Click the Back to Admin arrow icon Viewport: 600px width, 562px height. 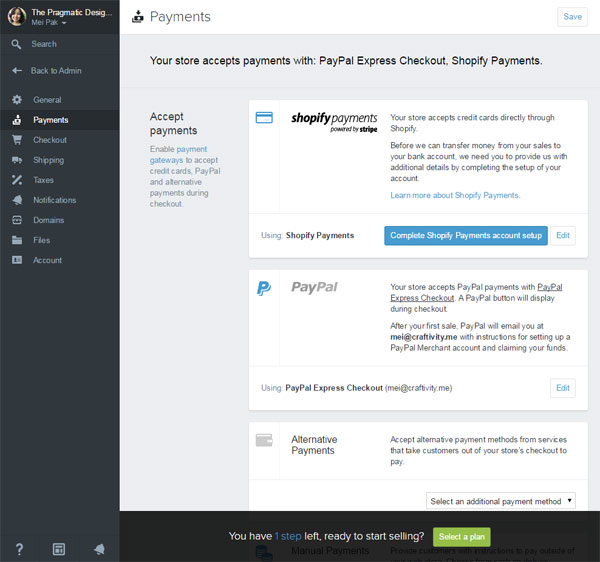[17, 70]
